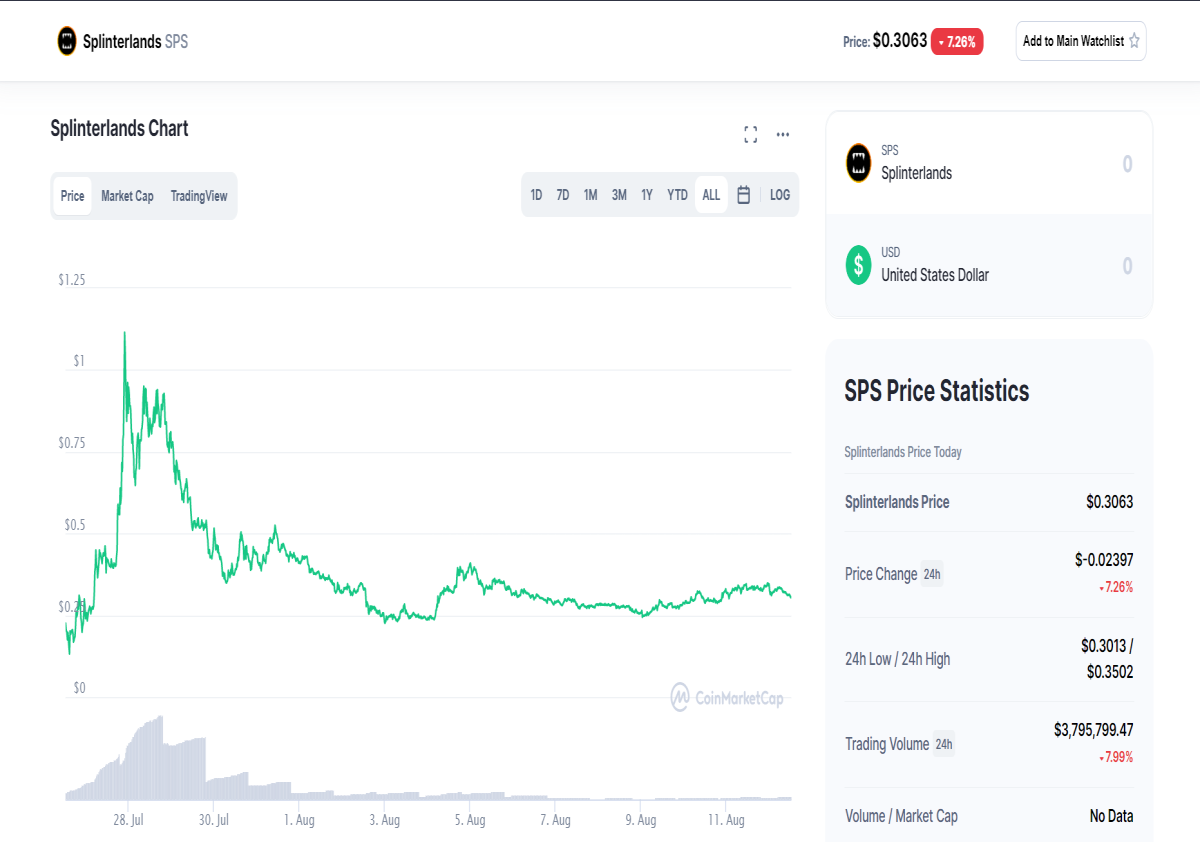
Task: Click the SPS coin icon in converter
Action: pos(858,162)
